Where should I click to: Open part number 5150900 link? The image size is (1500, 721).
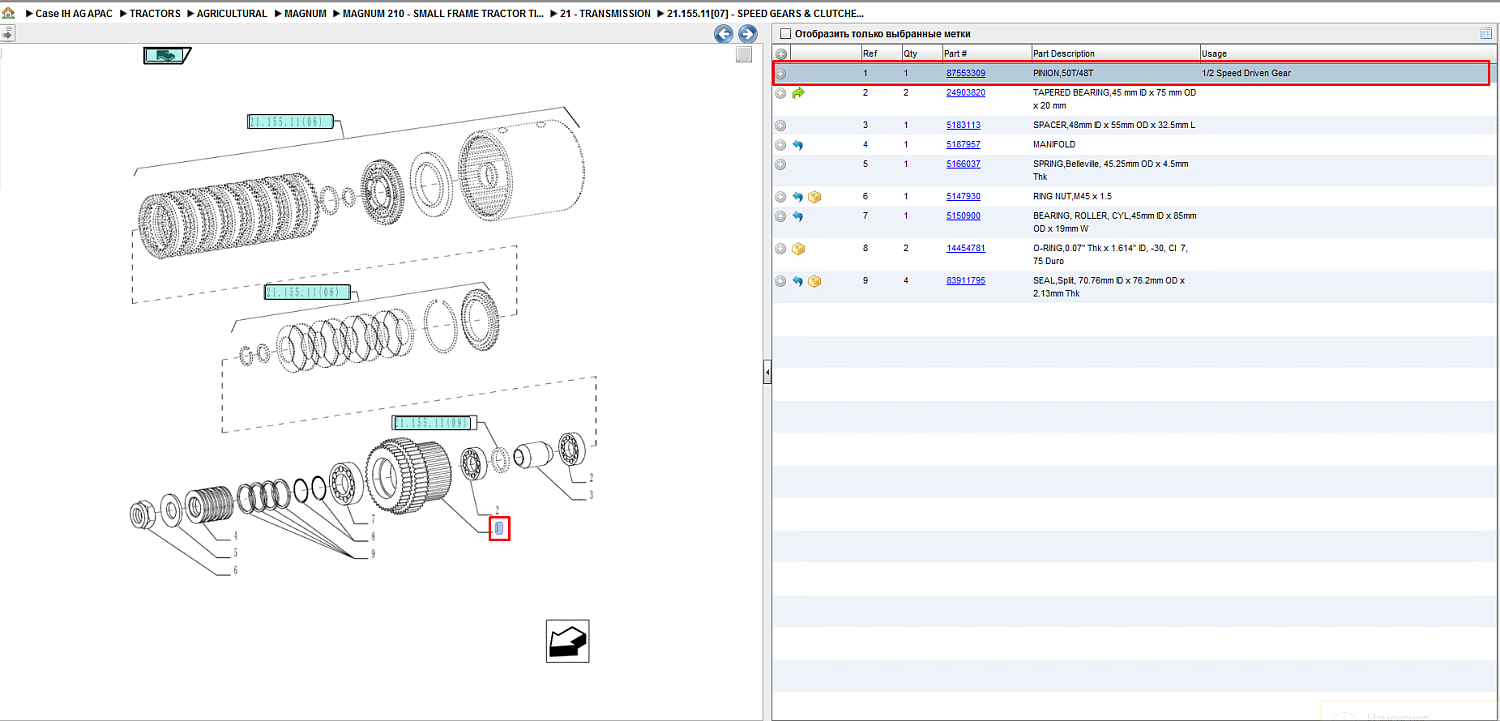(963, 216)
